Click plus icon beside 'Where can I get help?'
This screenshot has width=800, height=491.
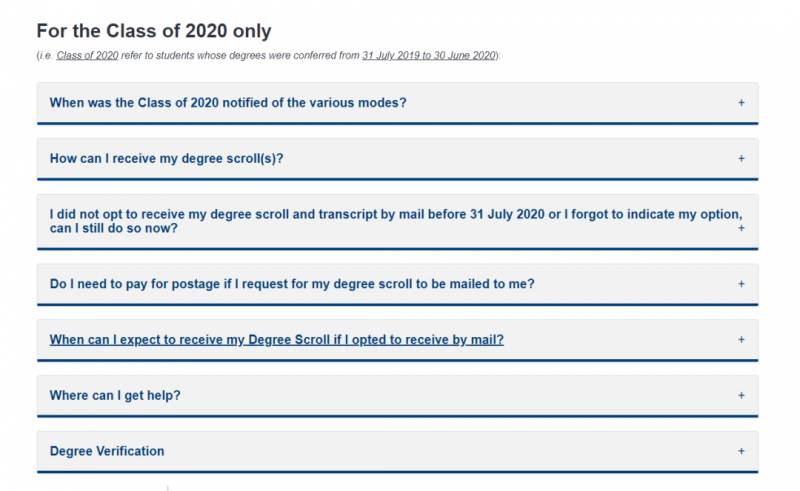tap(741, 395)
